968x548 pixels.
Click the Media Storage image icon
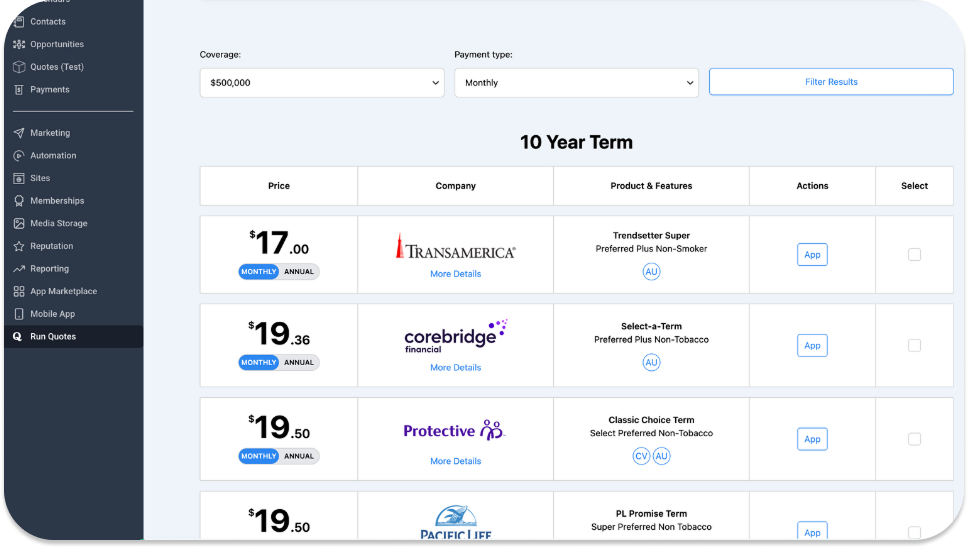tap(19, 223)
